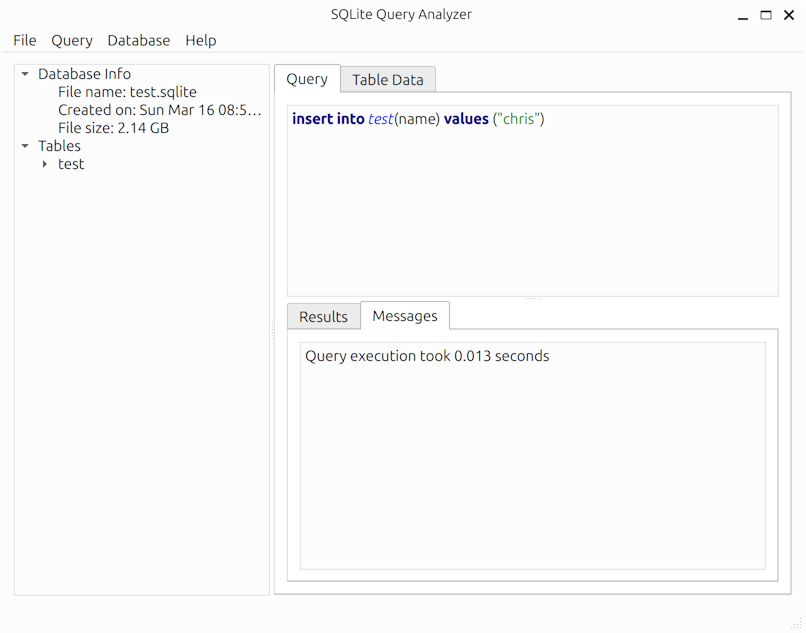Minimize the SQLite Query Analyzer window
Screen dimensions: 806x633
(743, 15)
